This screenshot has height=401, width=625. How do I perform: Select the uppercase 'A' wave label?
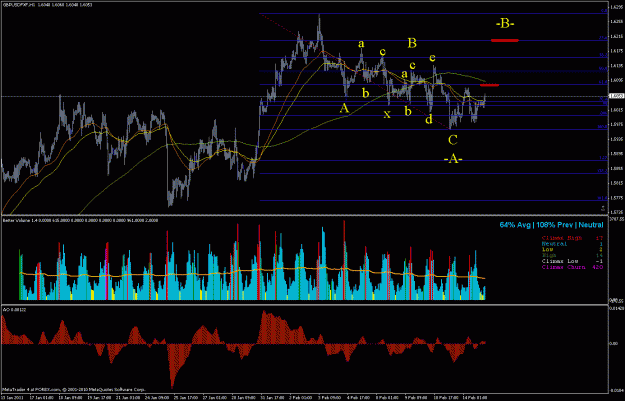pos(344,108)
